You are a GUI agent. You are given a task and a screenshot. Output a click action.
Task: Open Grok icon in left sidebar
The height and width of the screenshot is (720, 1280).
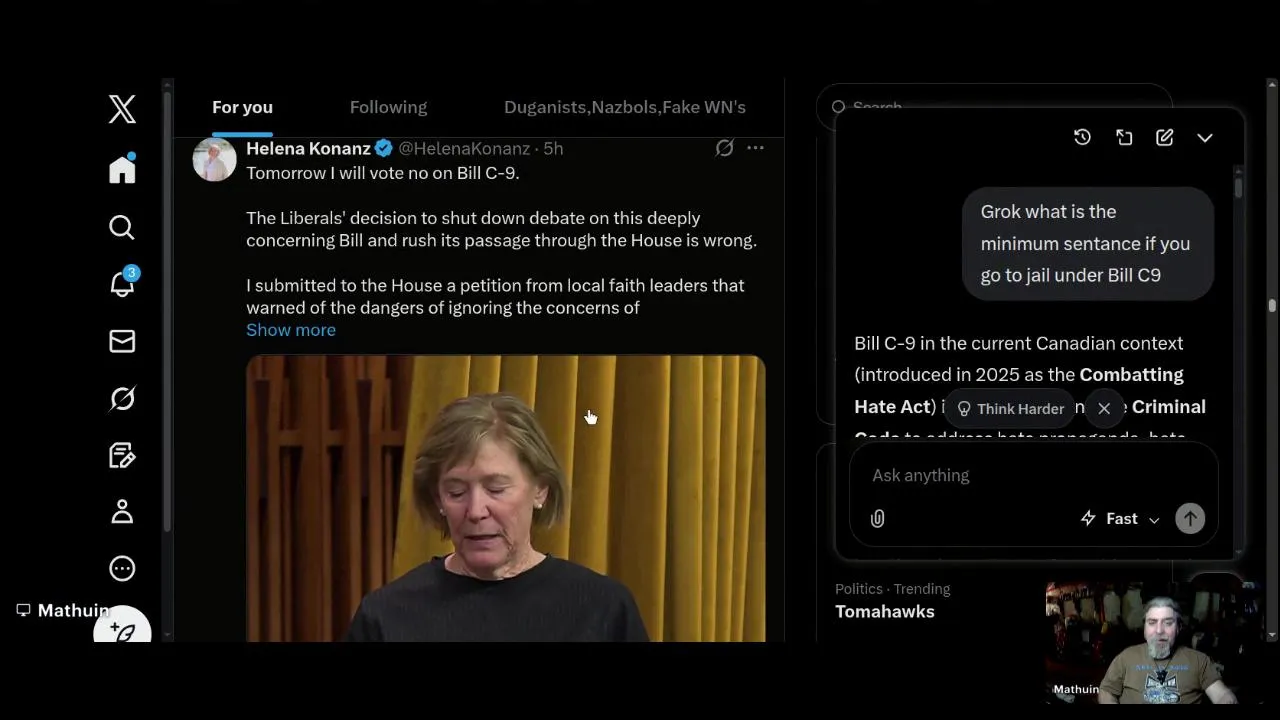122,399
